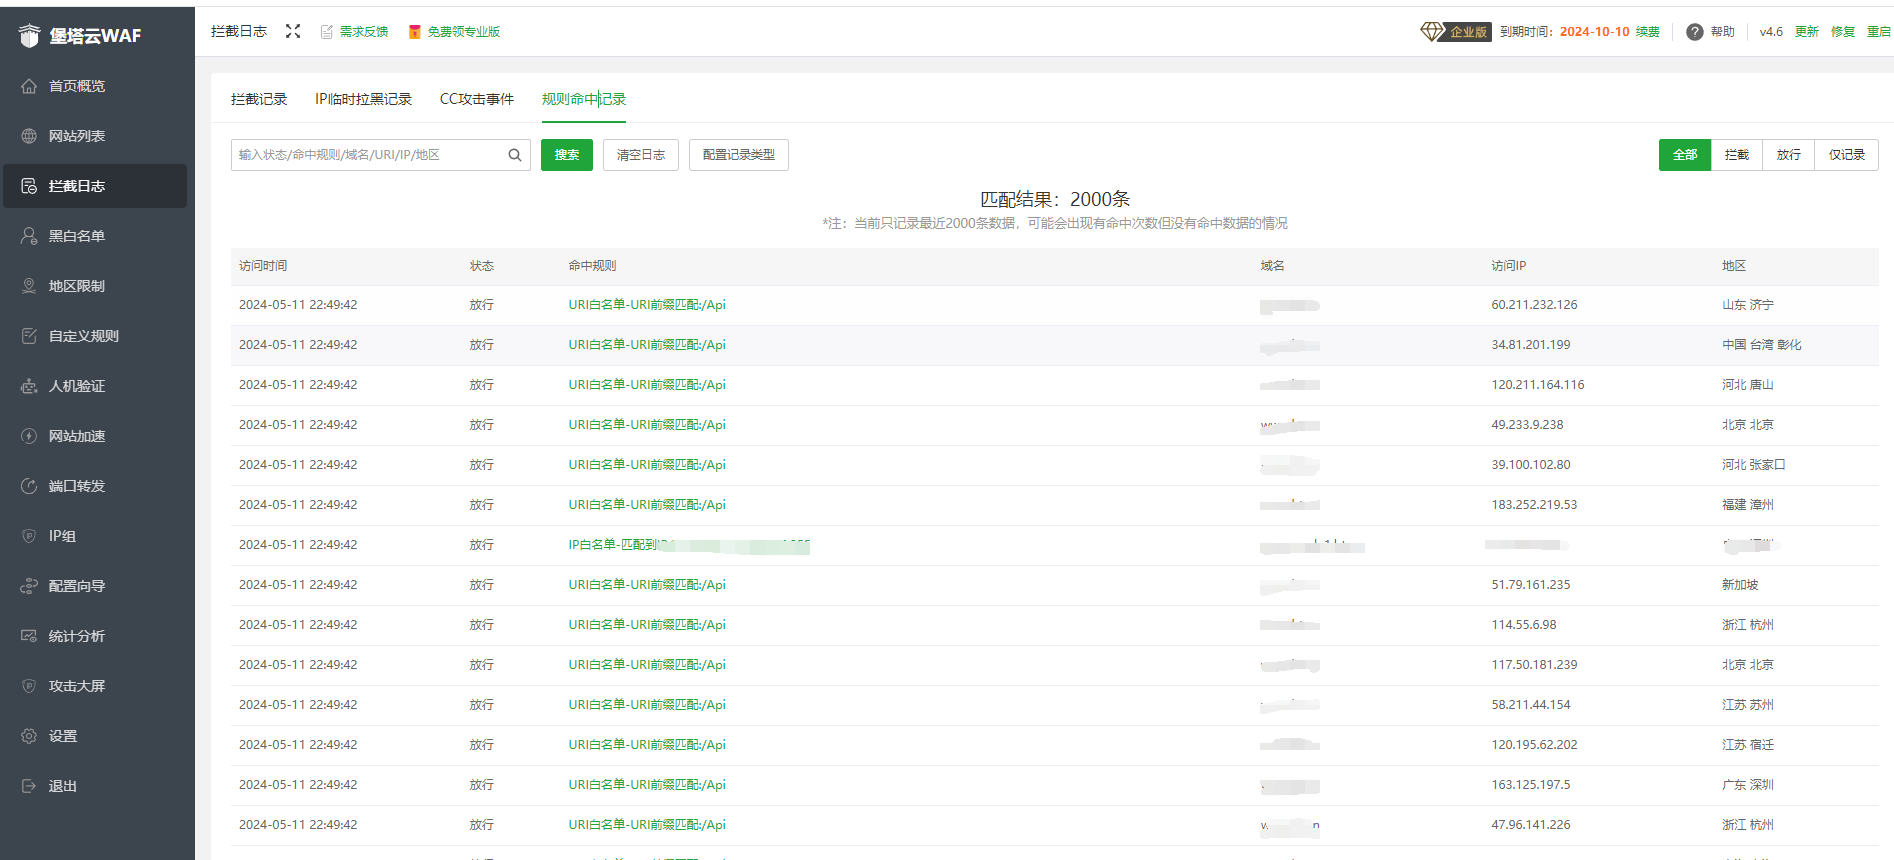The height and width of the screenshot is (860, 1894).
Task: Open 配置向导 icon in sidebar
Action: coord(29,586)
